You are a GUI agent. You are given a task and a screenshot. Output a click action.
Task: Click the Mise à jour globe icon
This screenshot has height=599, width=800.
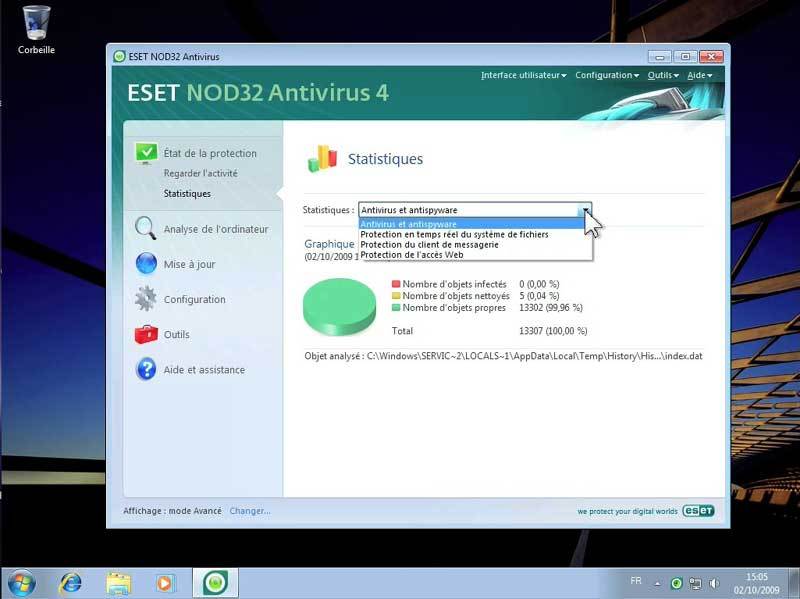point(146,264)
